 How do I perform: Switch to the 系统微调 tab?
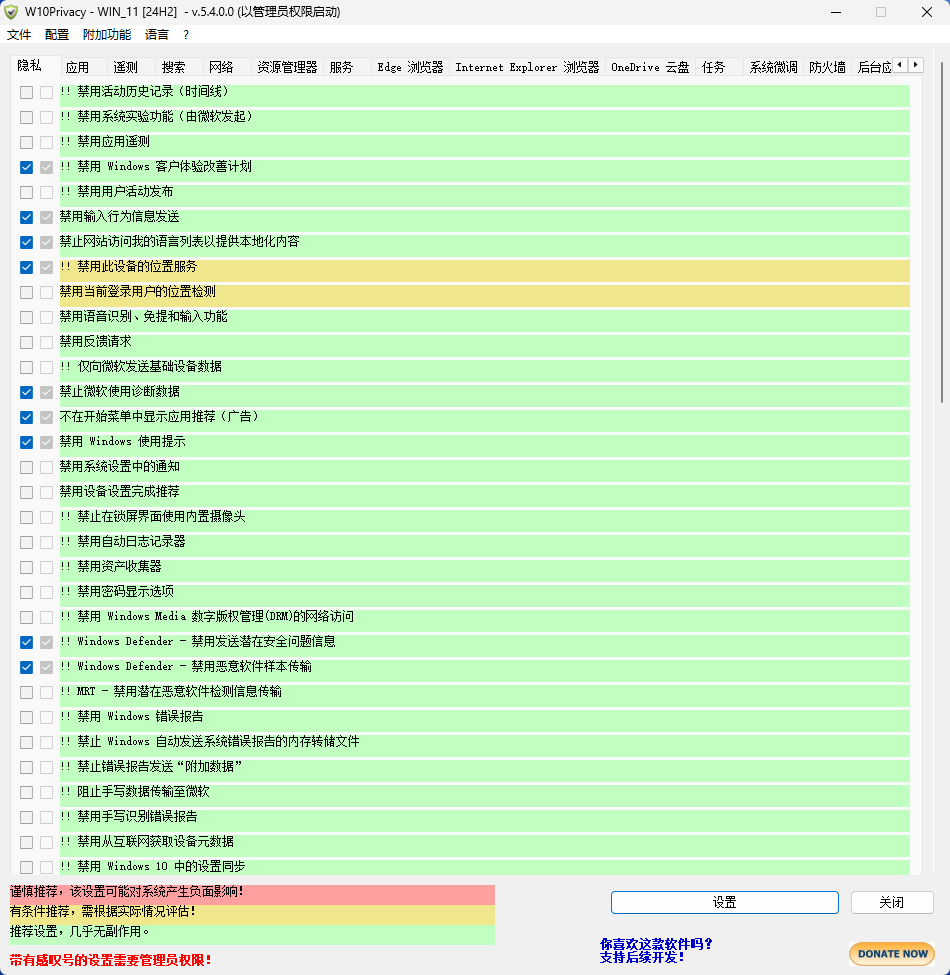(x=773, y=67)
